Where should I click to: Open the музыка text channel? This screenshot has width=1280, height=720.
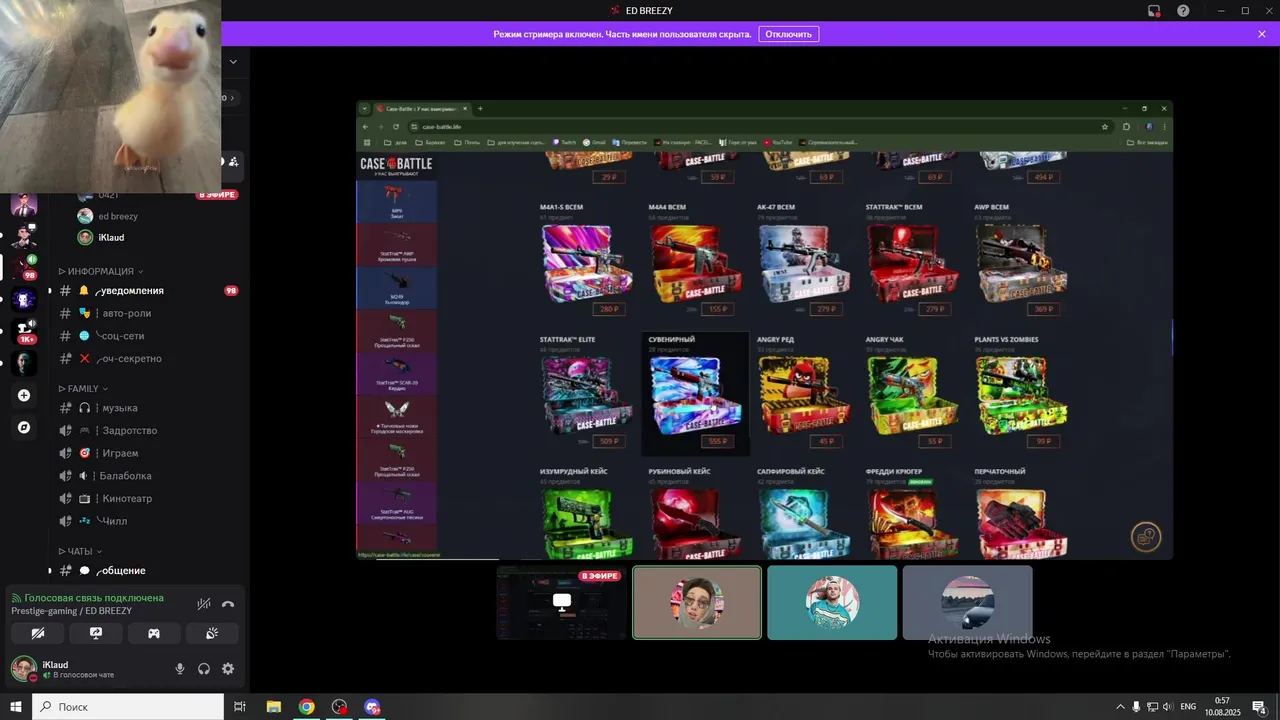click(149, 408)
